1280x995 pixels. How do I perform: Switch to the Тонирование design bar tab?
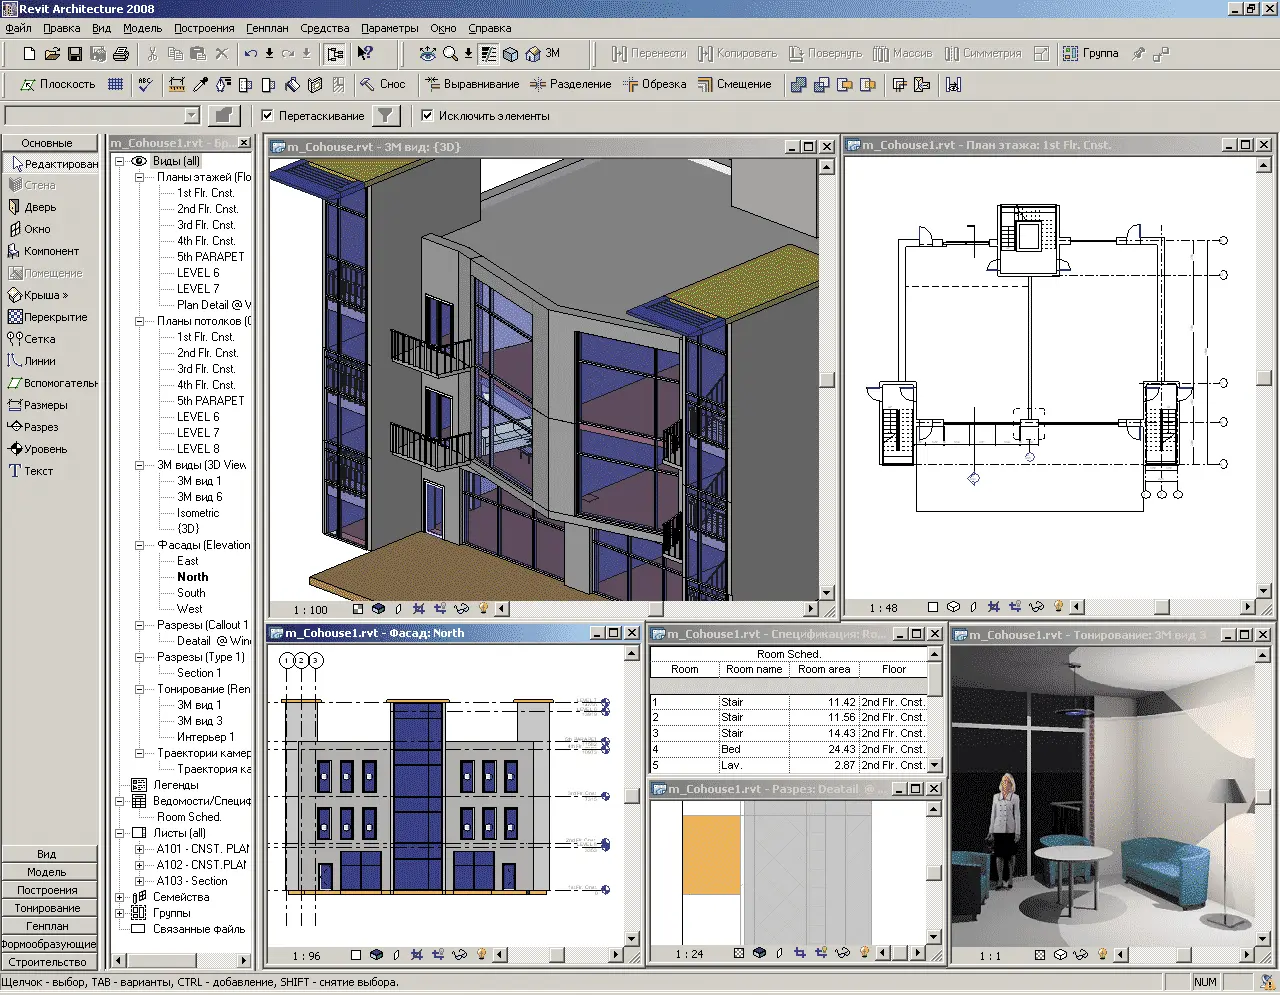click(x=48, y=908)
